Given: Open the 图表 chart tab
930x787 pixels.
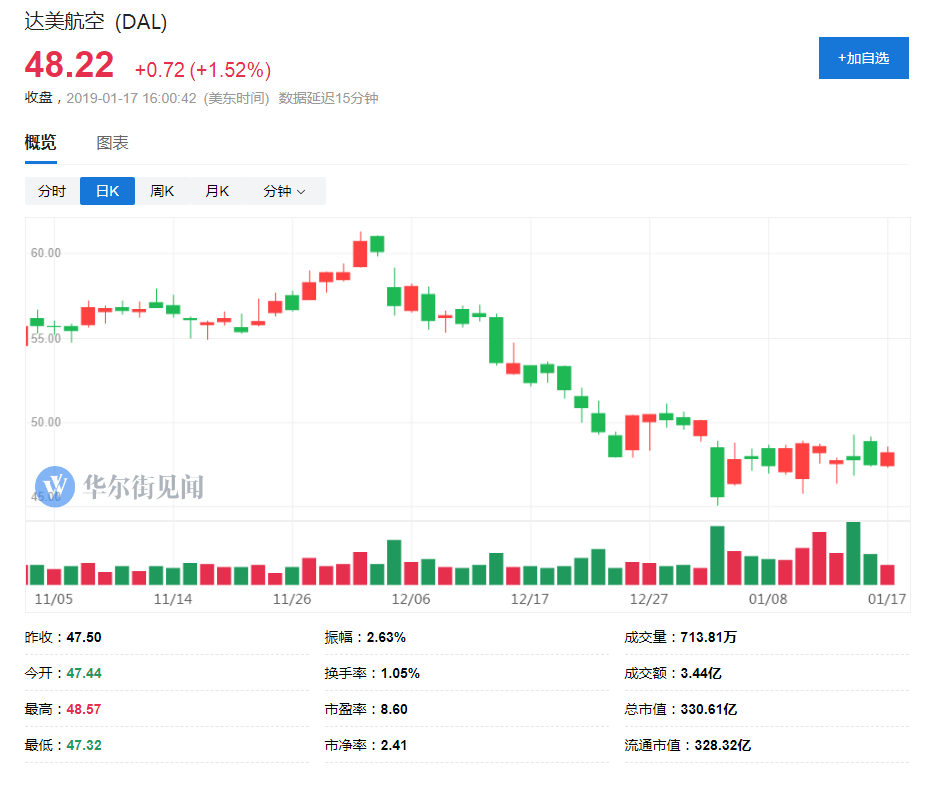Looking at the screenshot, I should [x=113, y=143].
